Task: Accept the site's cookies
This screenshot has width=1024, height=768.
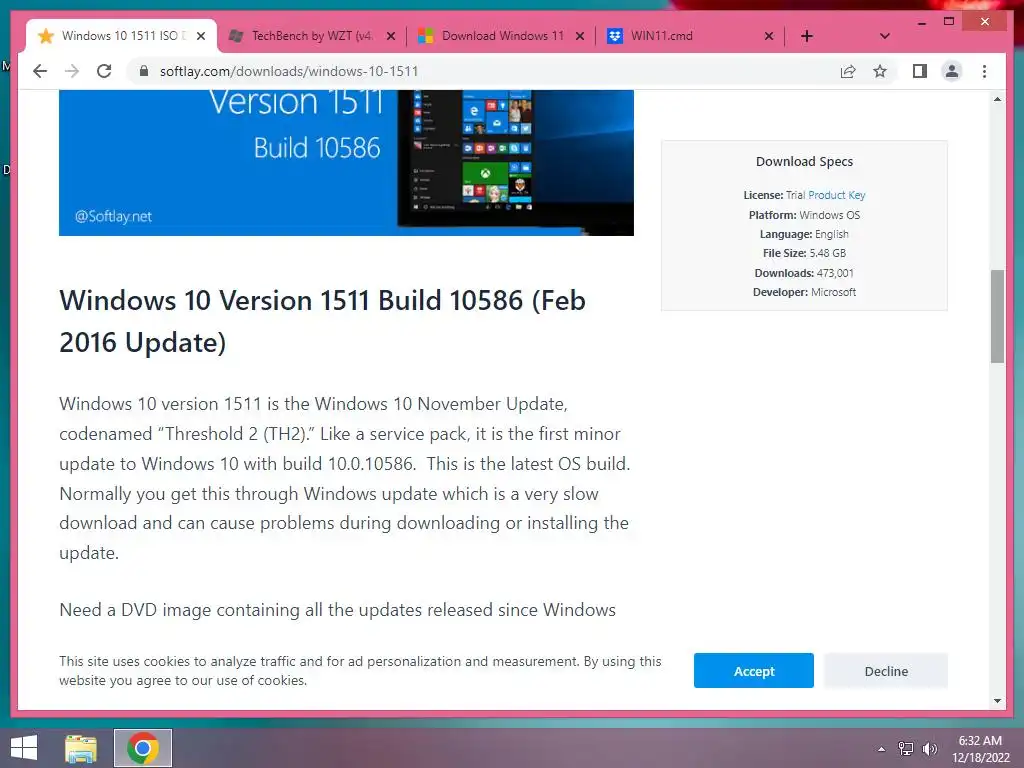Action: [x=754, y=671]
